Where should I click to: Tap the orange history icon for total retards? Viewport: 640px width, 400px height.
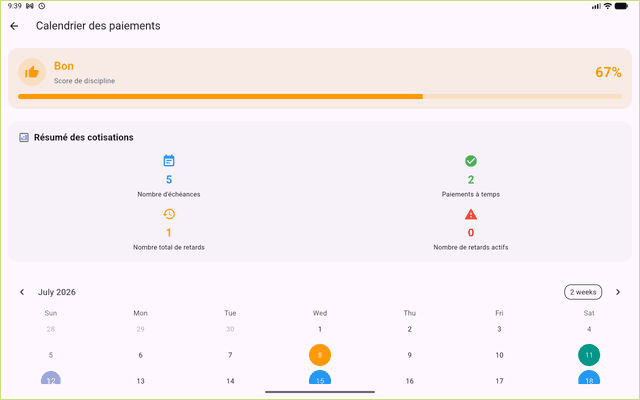(169, 214)
